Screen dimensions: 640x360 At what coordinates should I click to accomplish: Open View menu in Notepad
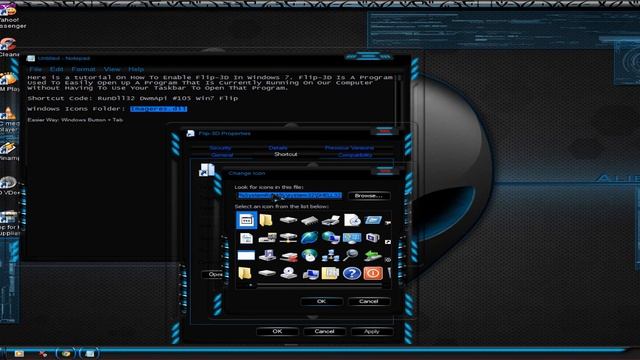pos(112,69)
